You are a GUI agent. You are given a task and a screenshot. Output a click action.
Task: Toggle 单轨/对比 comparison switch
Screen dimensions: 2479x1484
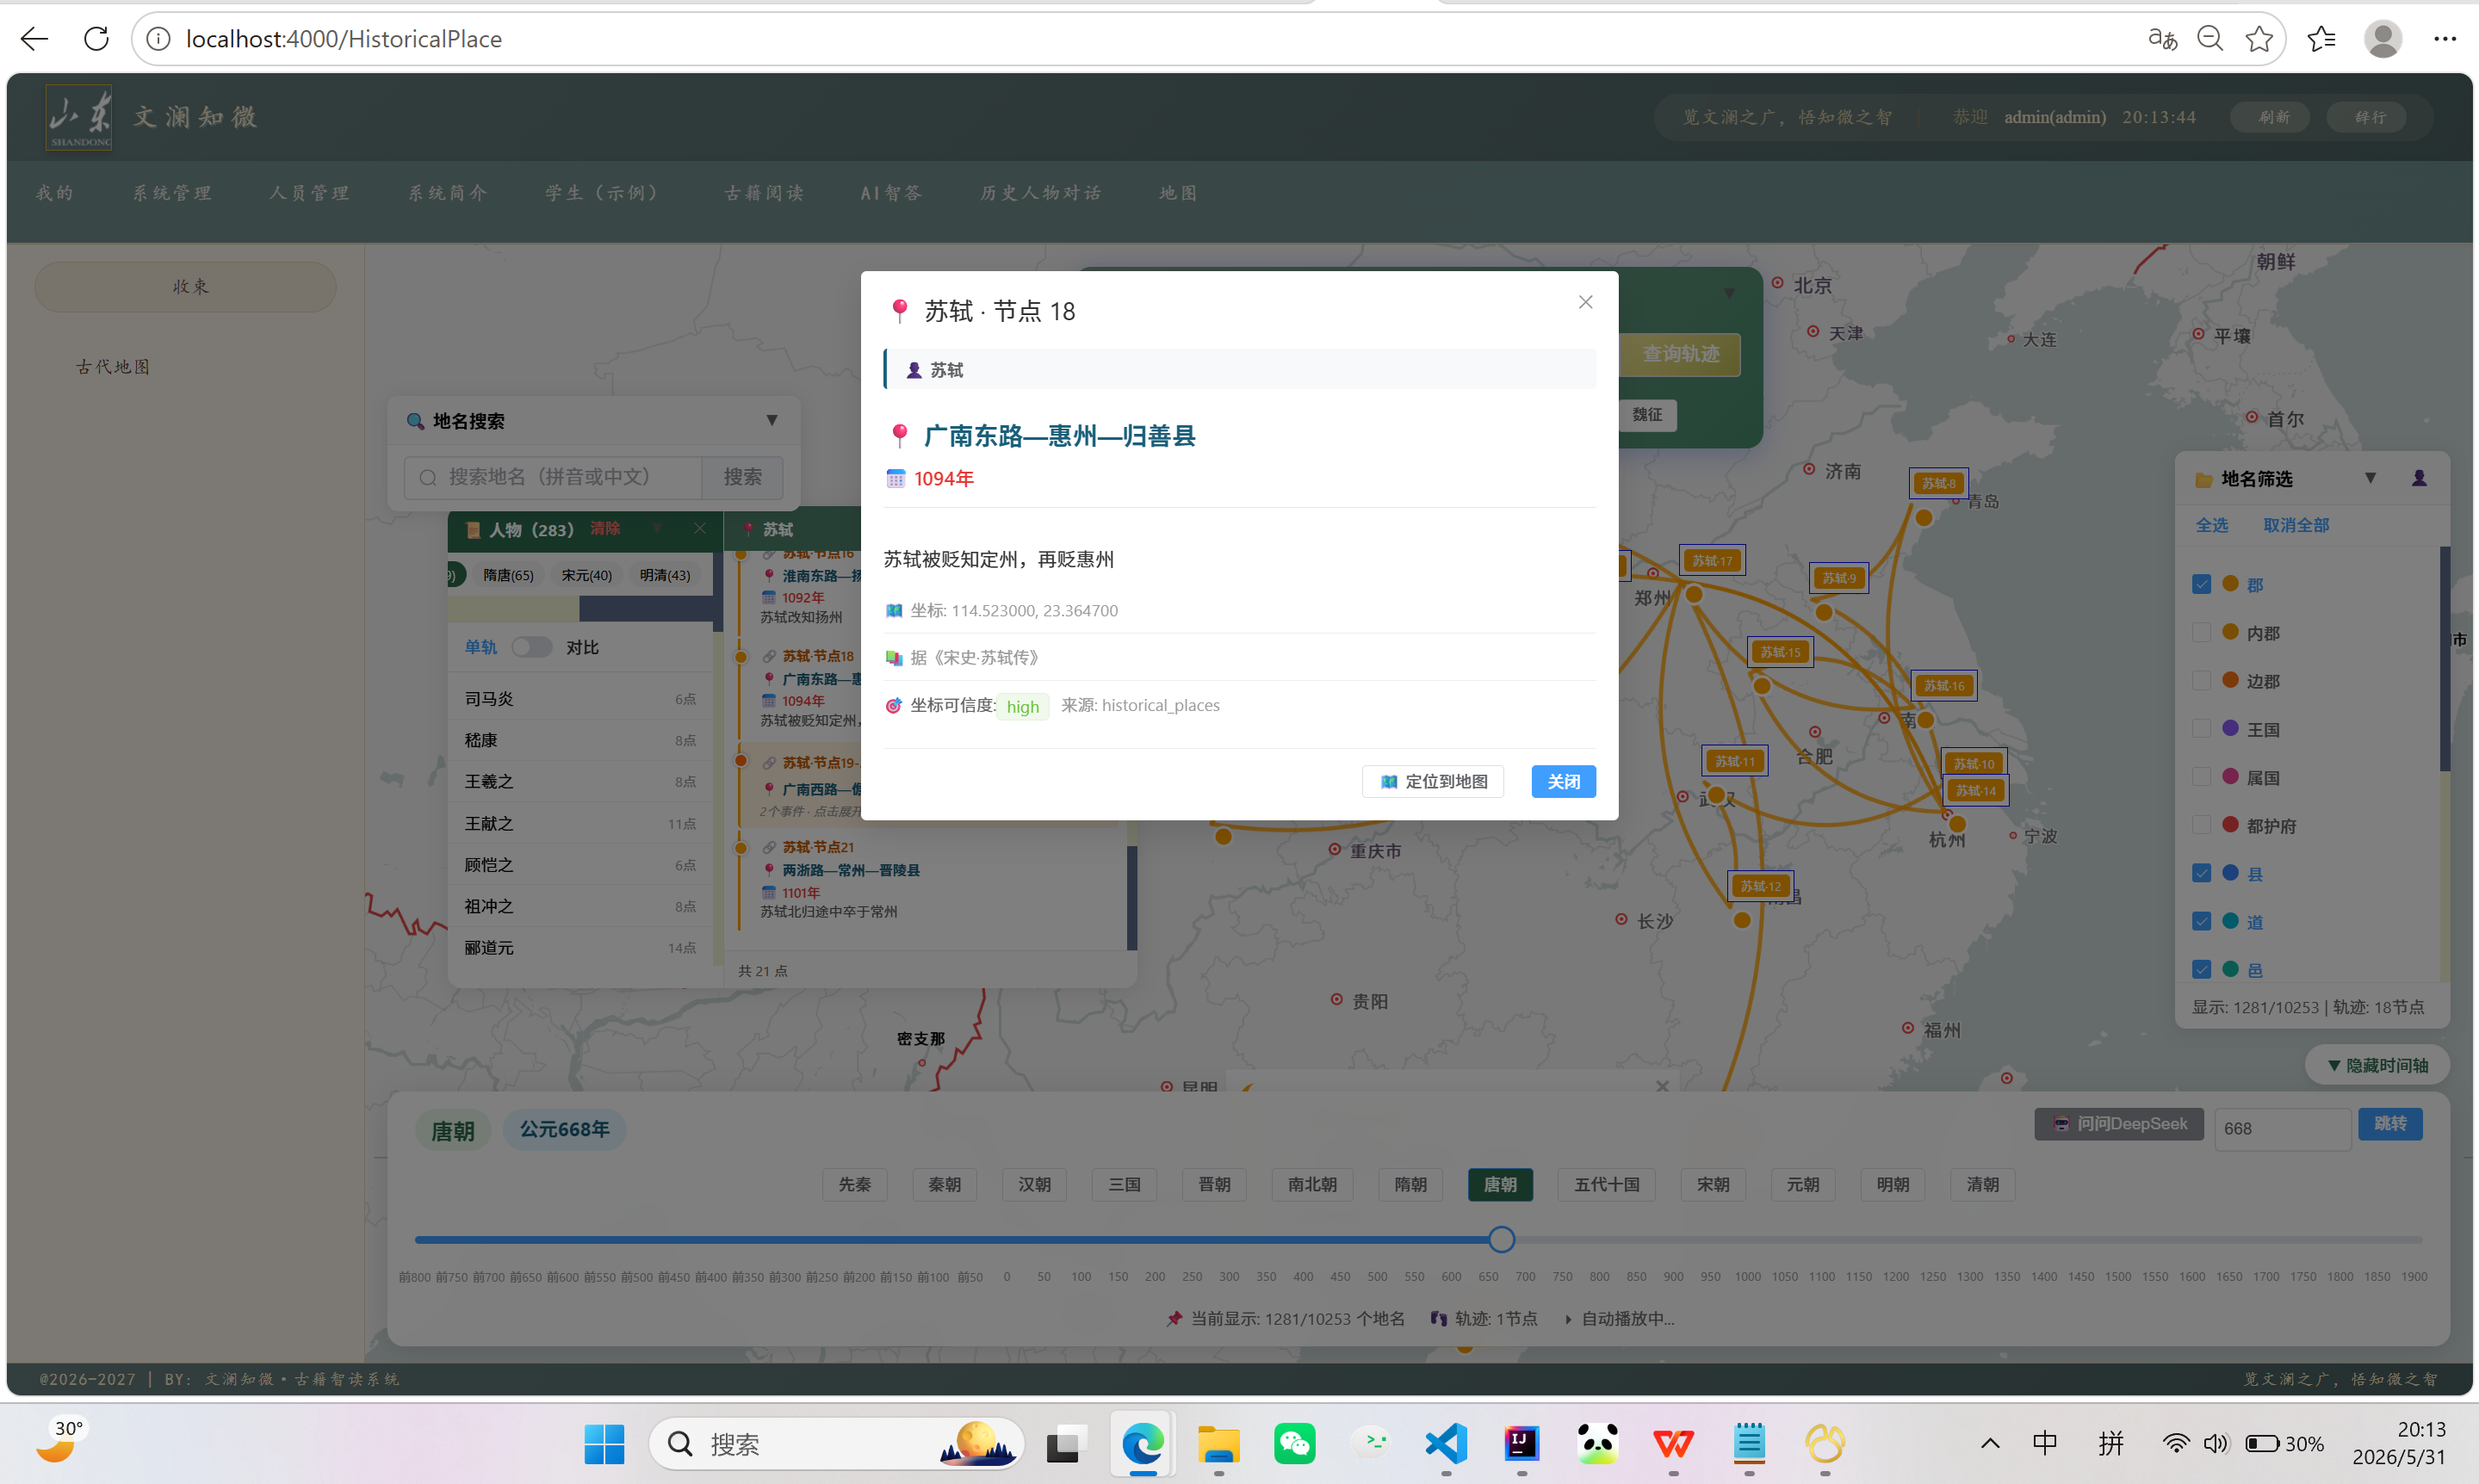[x=531, y=647]
